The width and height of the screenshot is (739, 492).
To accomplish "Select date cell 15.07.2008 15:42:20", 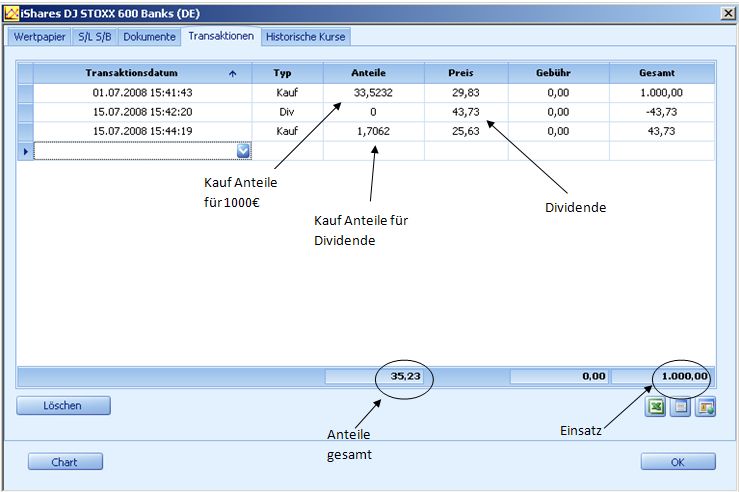I will pos(142,112).
